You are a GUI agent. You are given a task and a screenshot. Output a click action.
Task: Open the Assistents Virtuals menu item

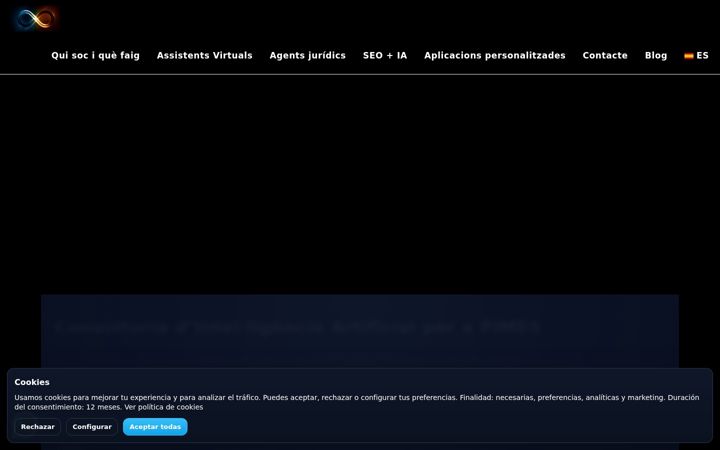point(205,56)
